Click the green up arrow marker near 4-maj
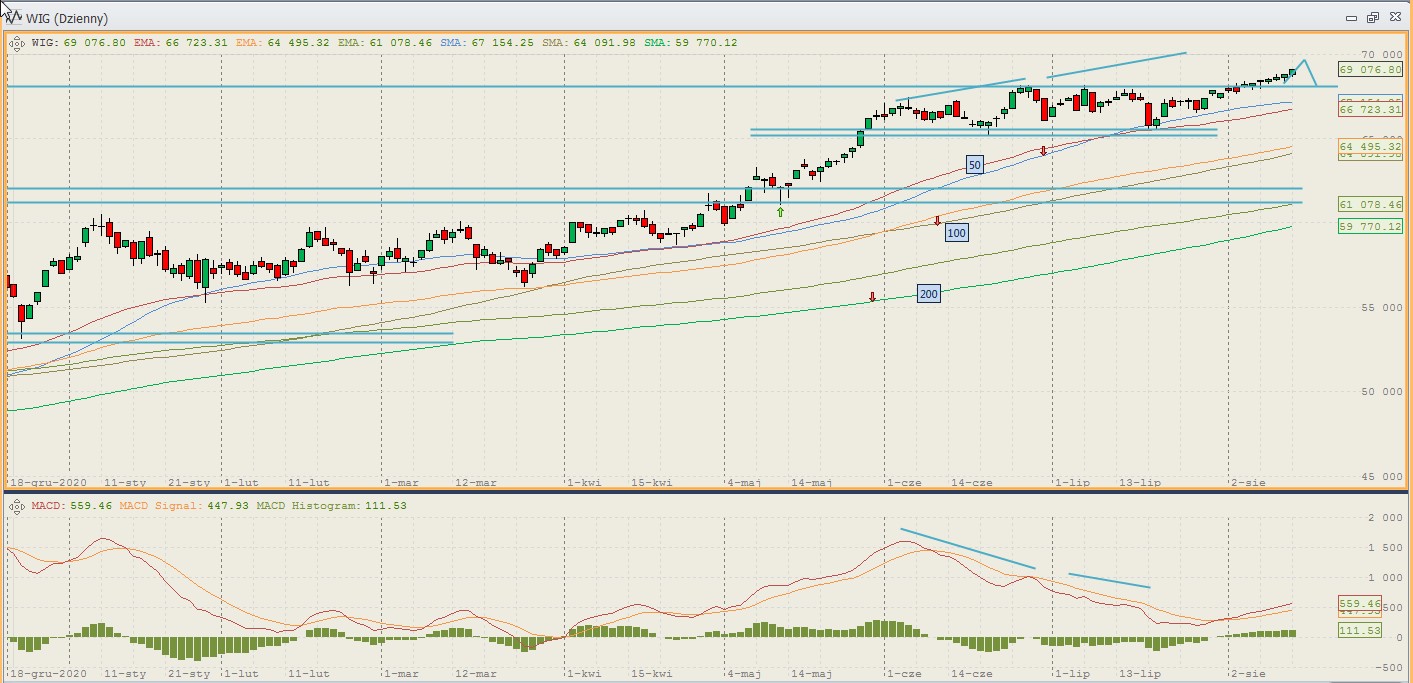 [x=780, y=212]
